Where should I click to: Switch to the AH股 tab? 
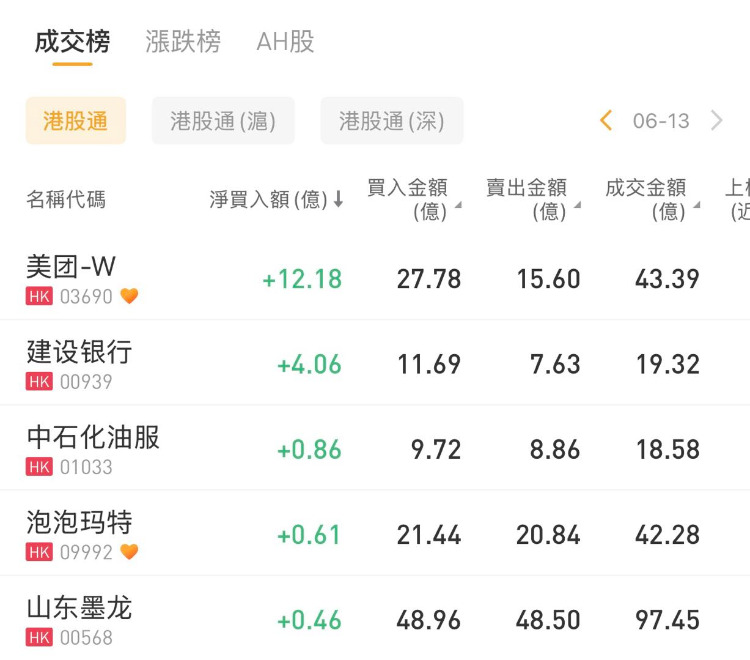click(285, 41)
